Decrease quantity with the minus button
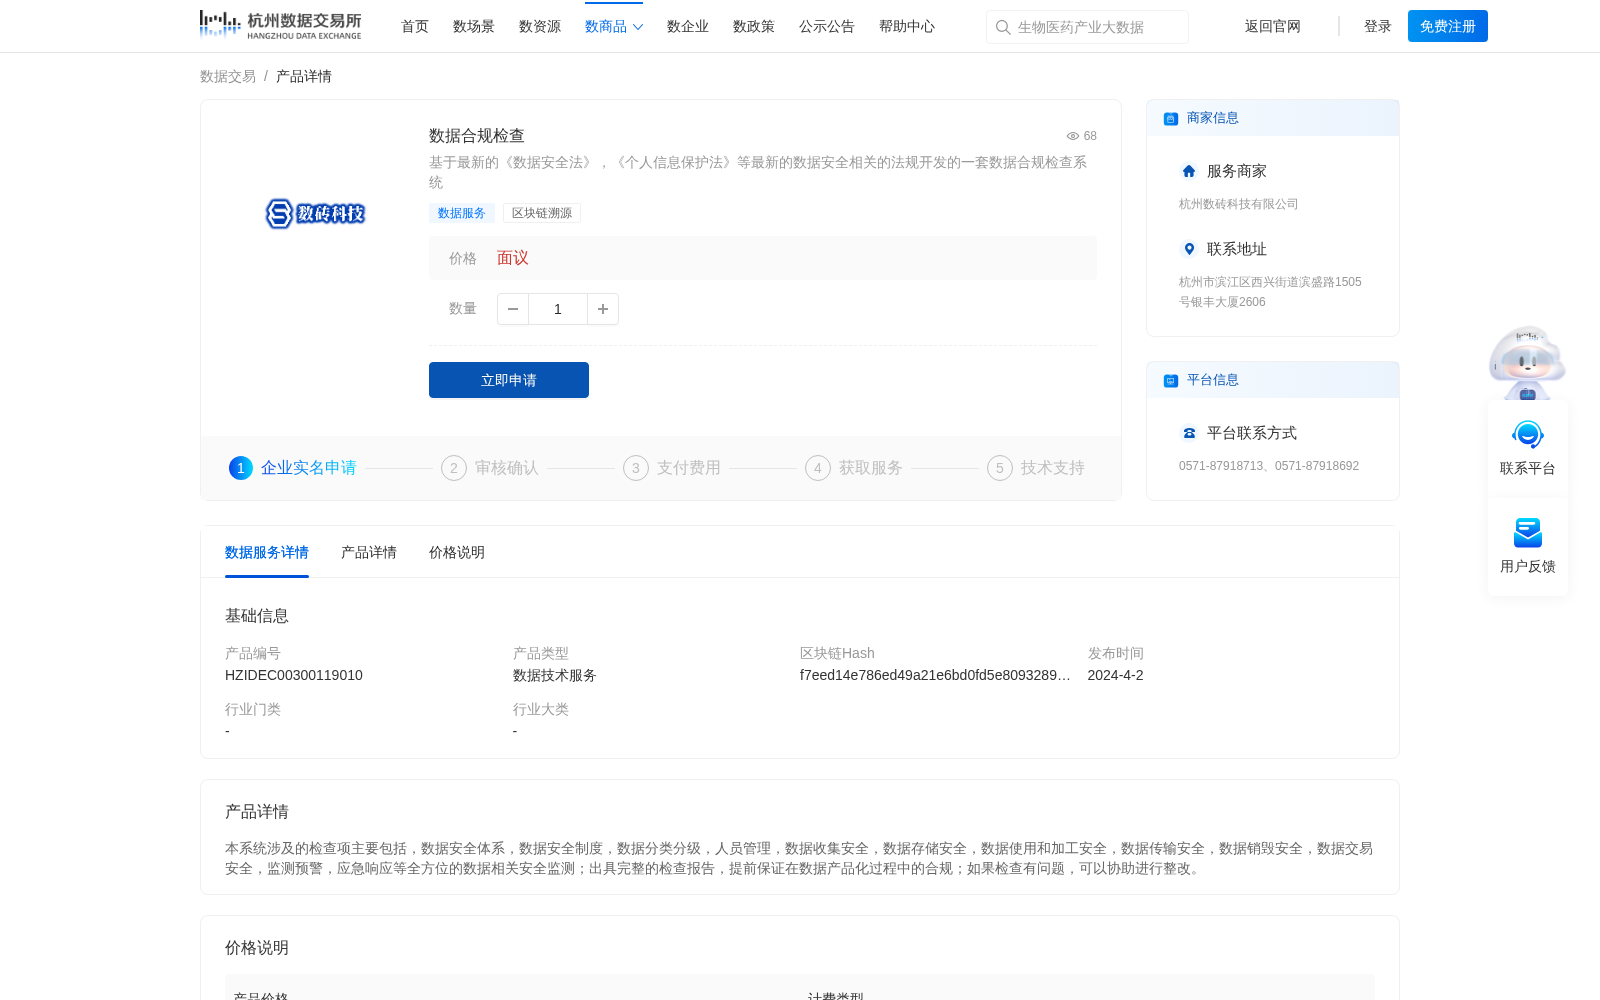Image resolution: width=1600 pixels, height=1000 pixels. coord(513,309)
